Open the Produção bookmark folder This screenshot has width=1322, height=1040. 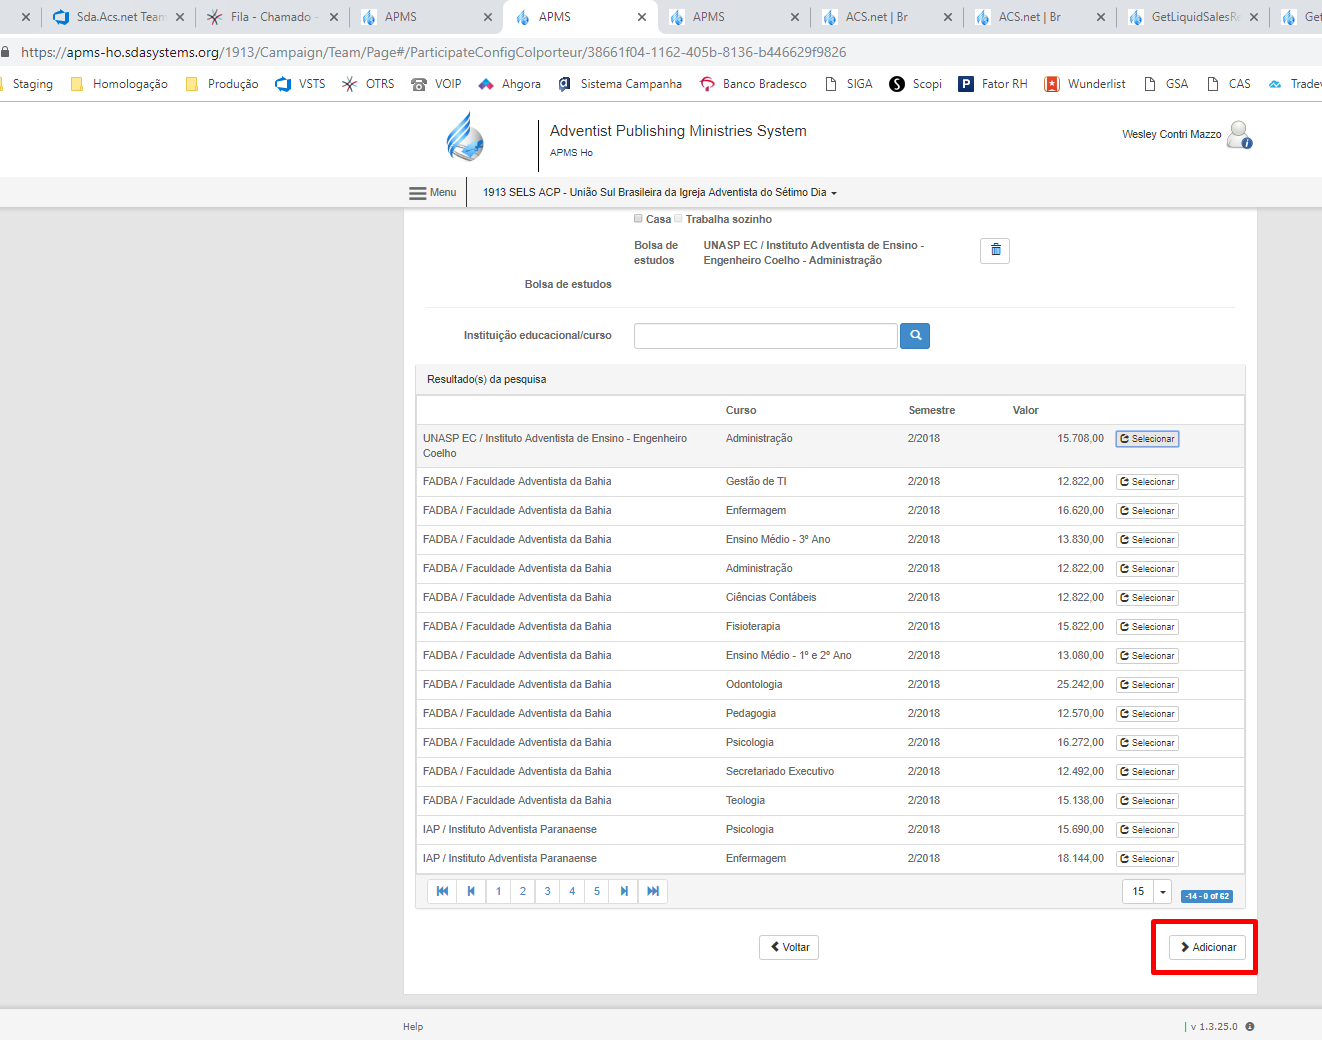(x=222, y=84)
